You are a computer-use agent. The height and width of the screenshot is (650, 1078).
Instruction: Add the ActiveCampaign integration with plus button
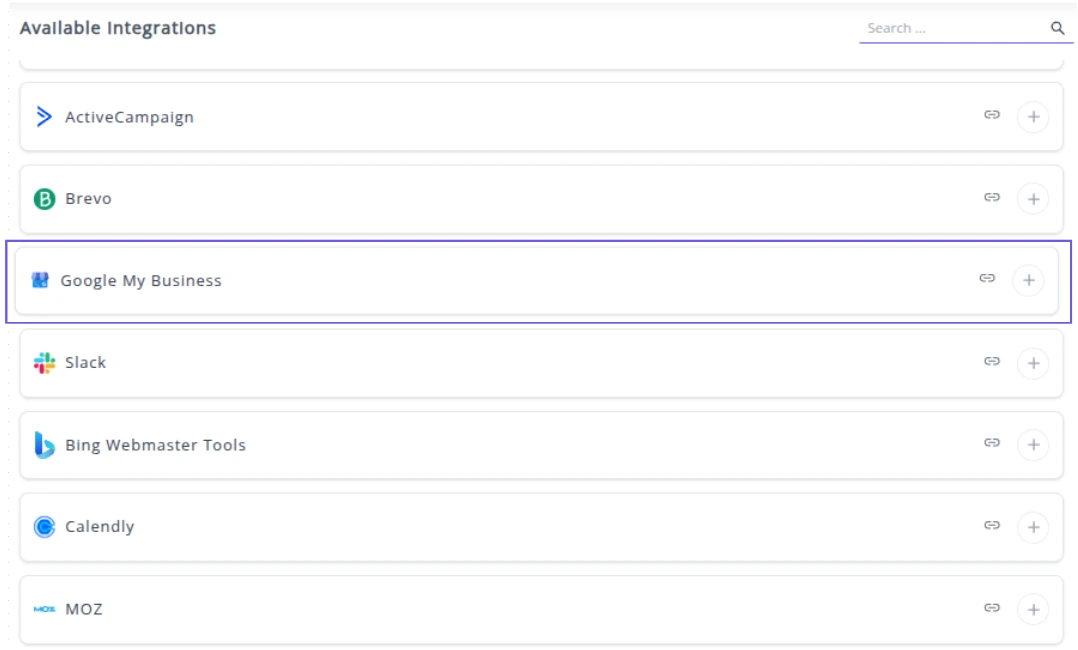click(x=1033, y=117)
